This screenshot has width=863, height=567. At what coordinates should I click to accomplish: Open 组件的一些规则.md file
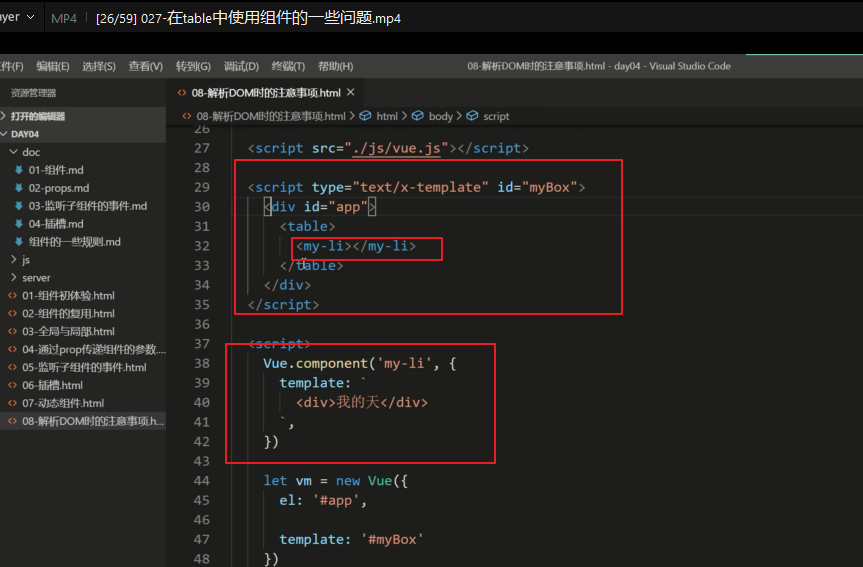[x=74, y=242]
